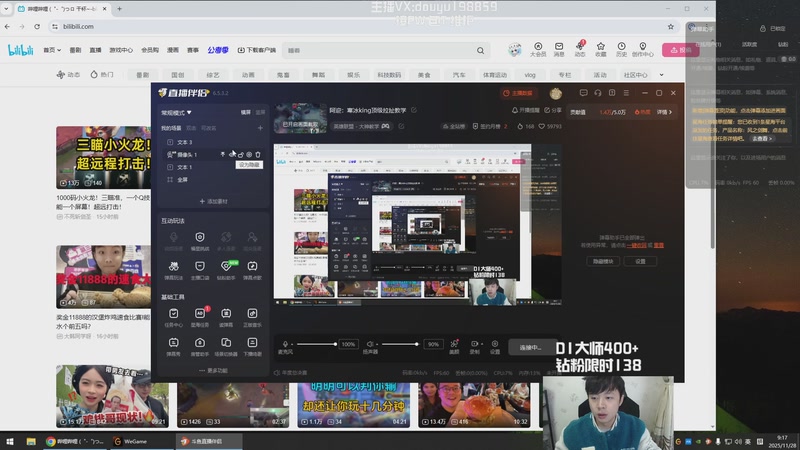Expand 详情 details arrow in 贡献值 panel

point(664,112)
